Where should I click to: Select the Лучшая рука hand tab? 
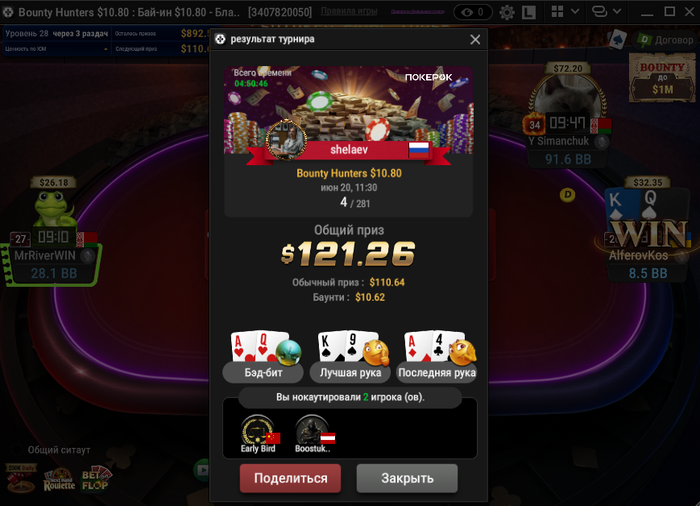350,372
